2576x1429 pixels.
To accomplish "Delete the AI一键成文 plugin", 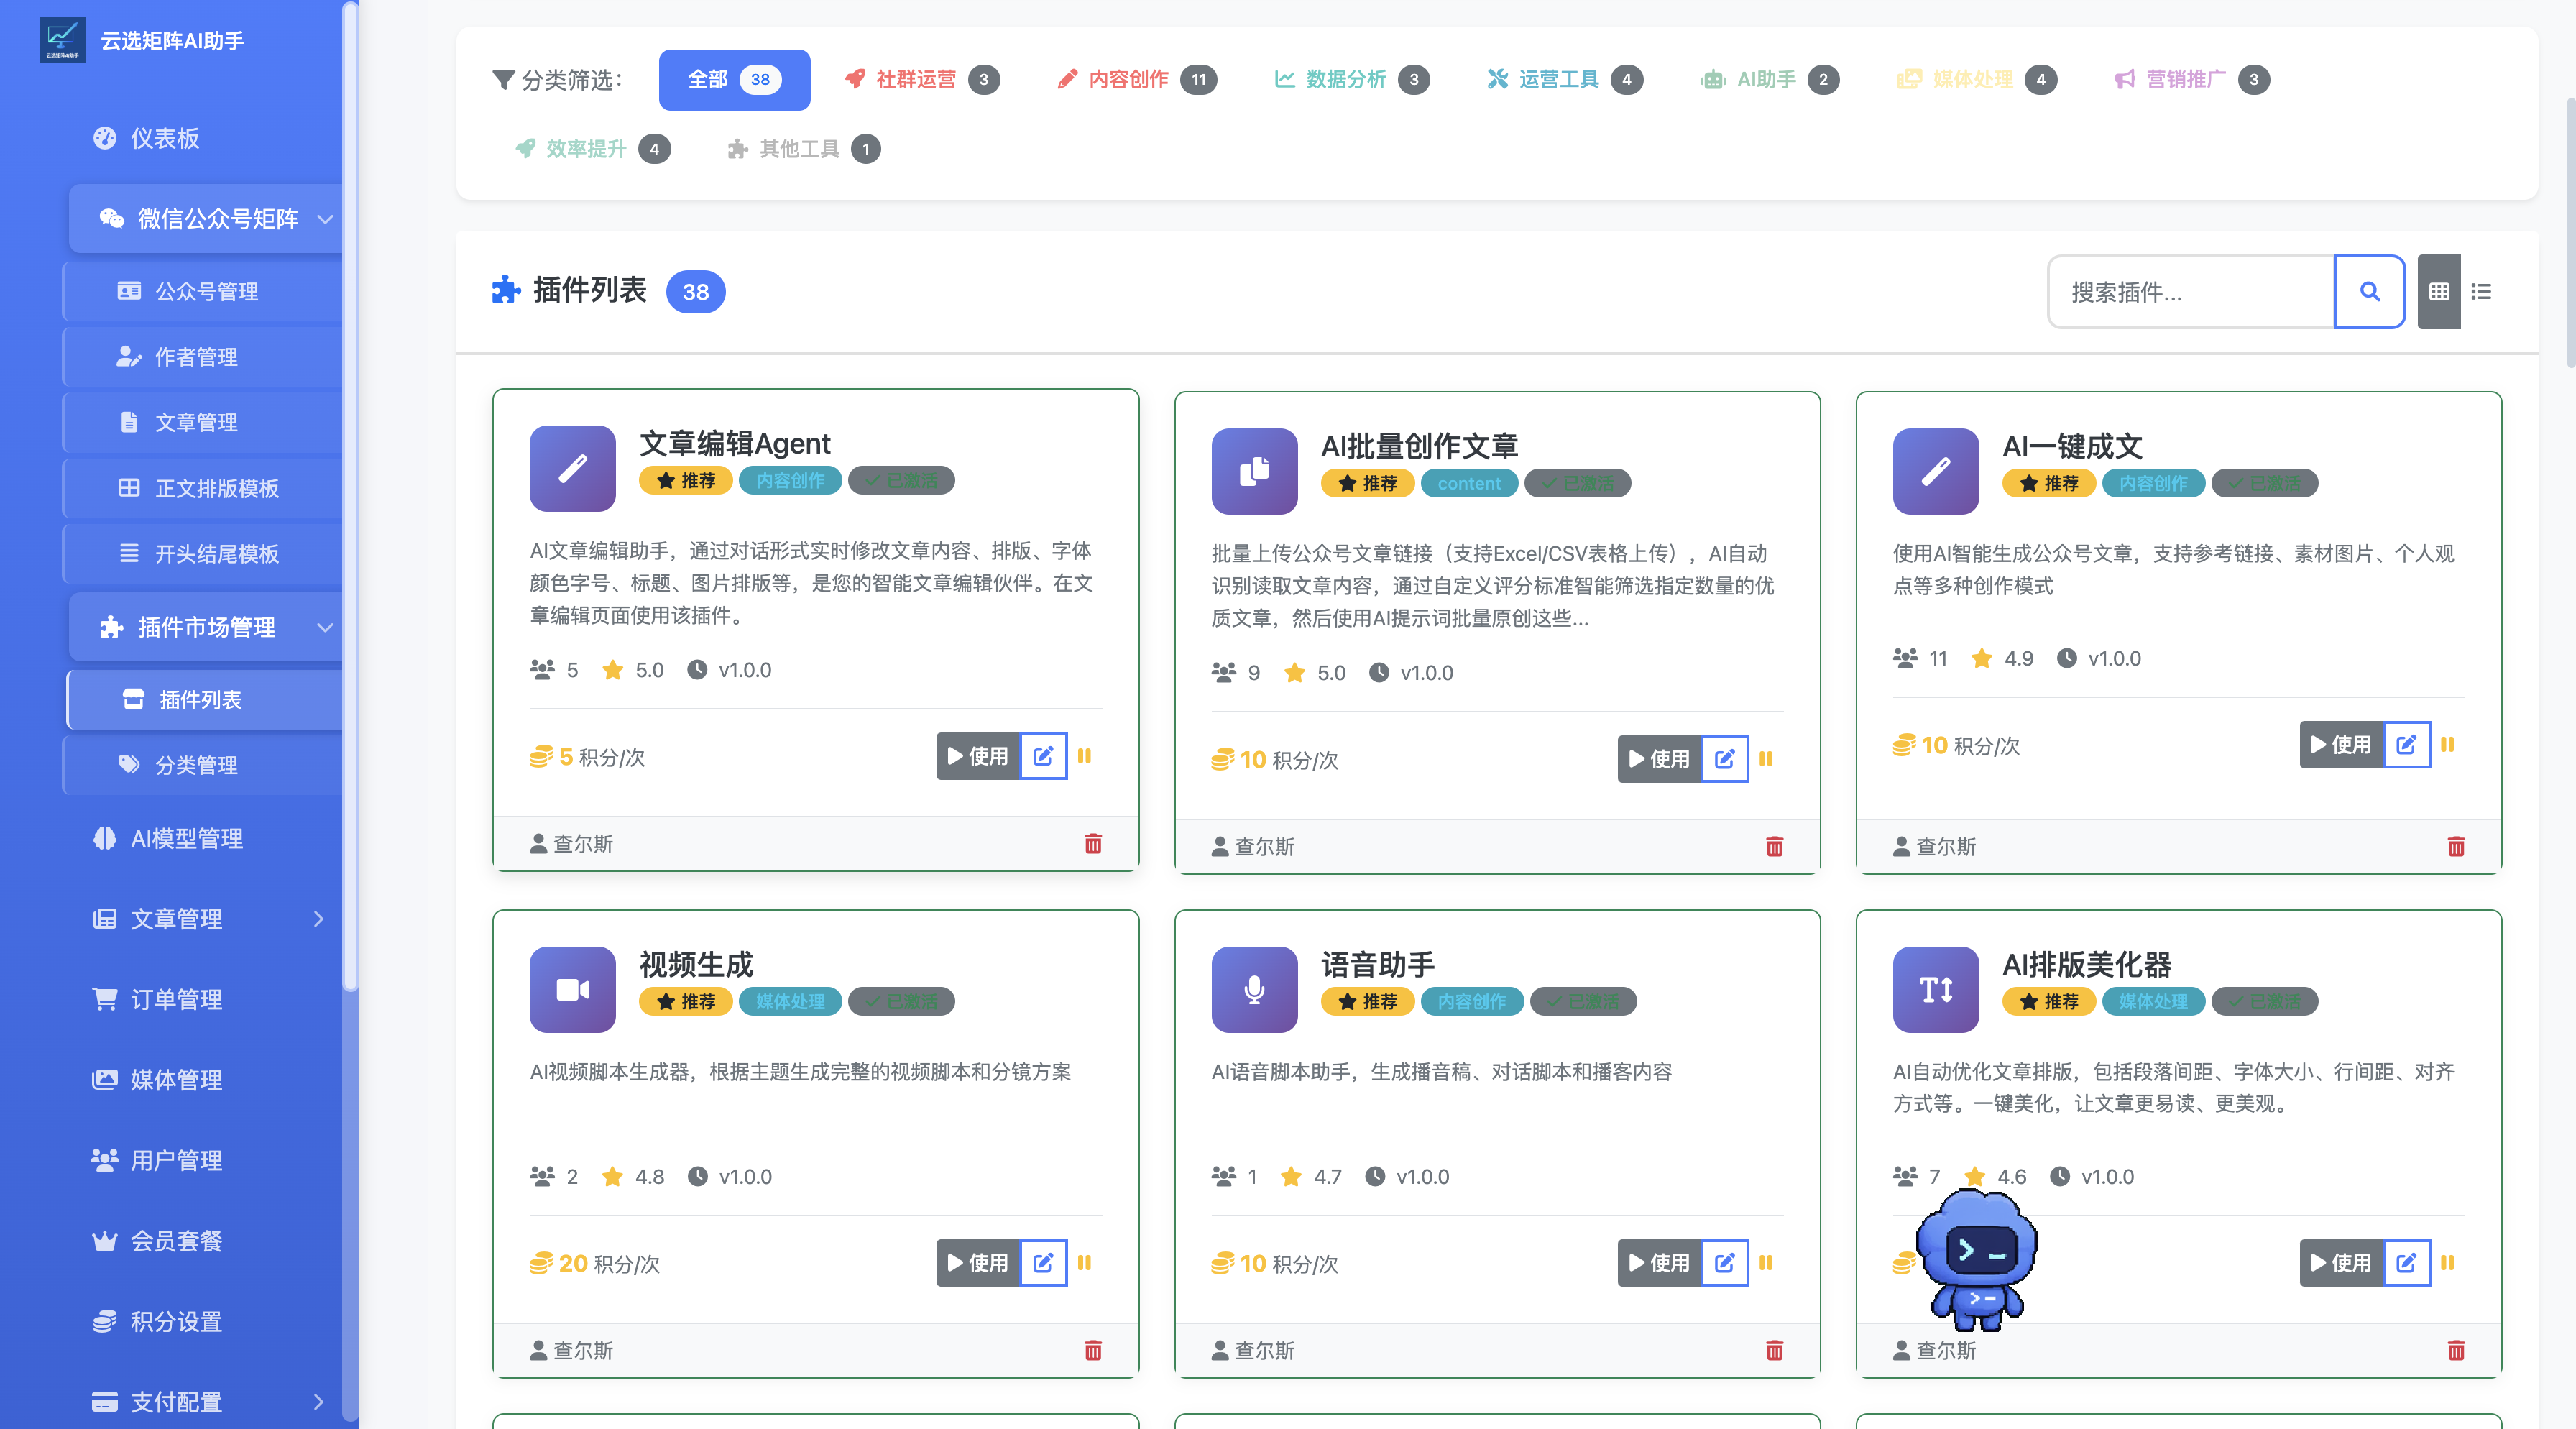I will tap(2456, 847).
